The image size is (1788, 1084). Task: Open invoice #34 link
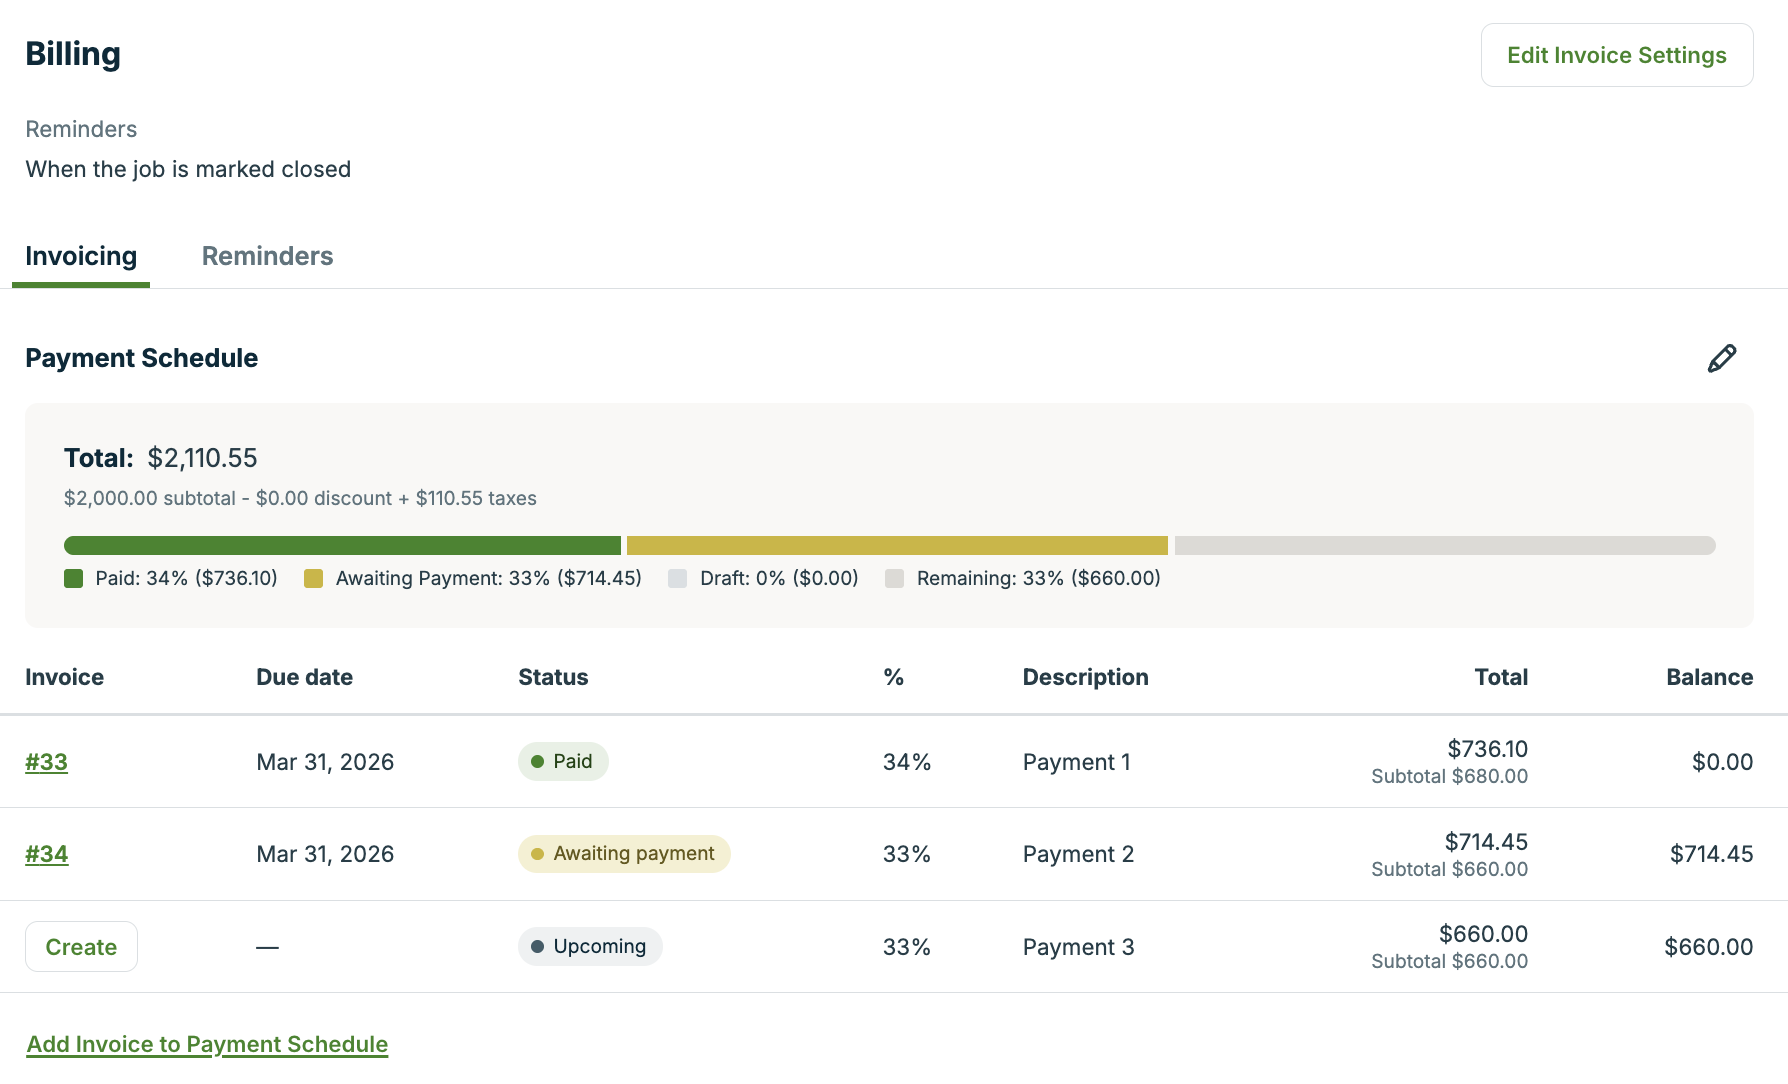click(47, 854)
